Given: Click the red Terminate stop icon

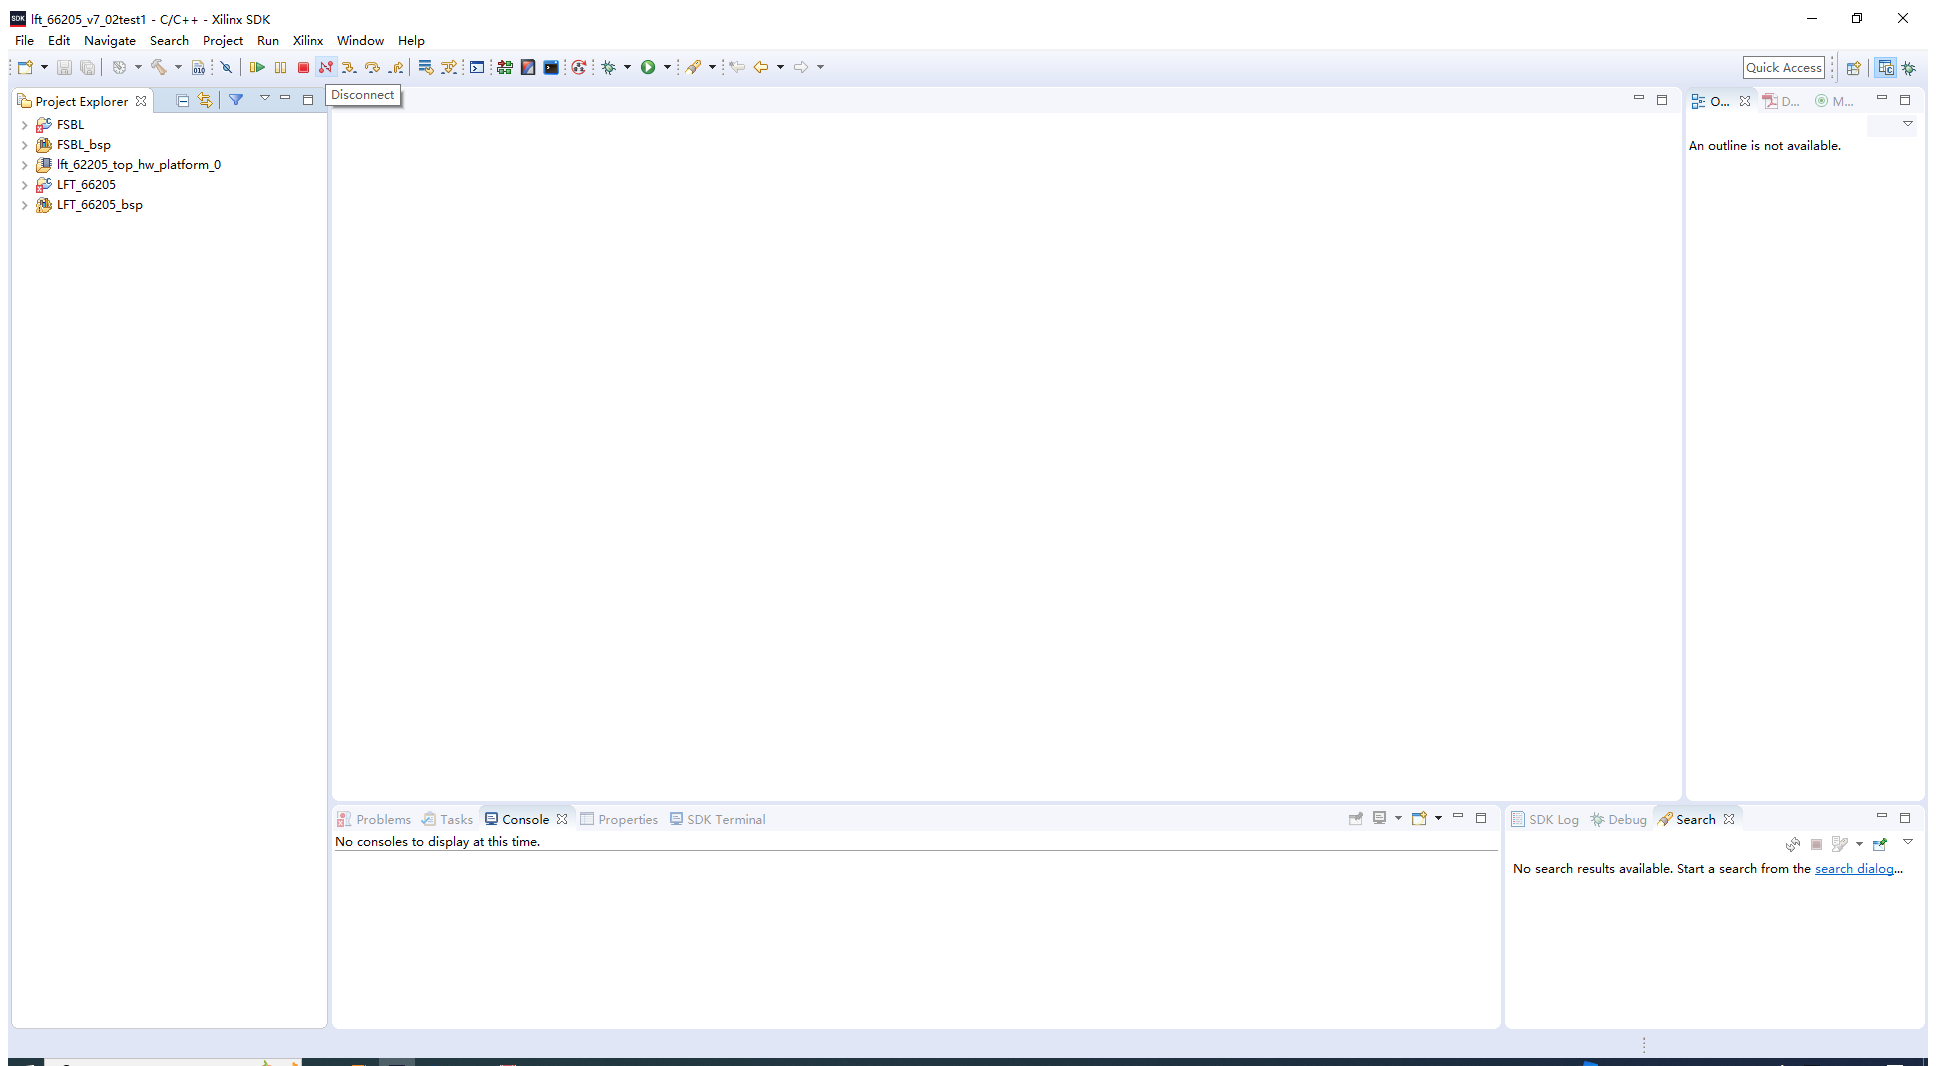Looking at the screenshot, I should [303, 67].
